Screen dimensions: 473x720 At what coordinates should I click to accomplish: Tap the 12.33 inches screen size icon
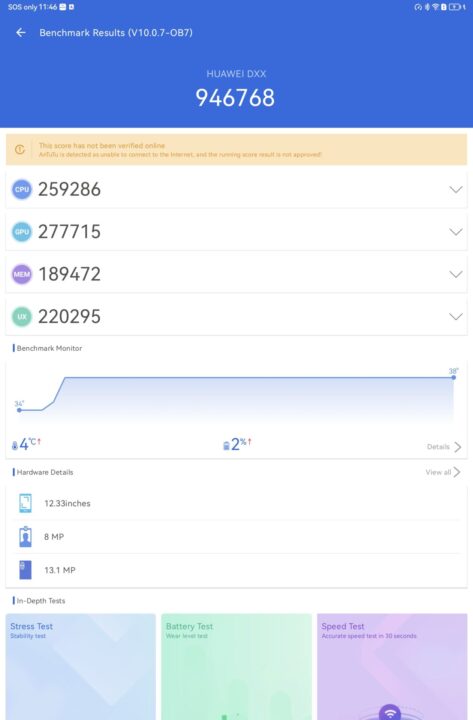pos(25,503)
